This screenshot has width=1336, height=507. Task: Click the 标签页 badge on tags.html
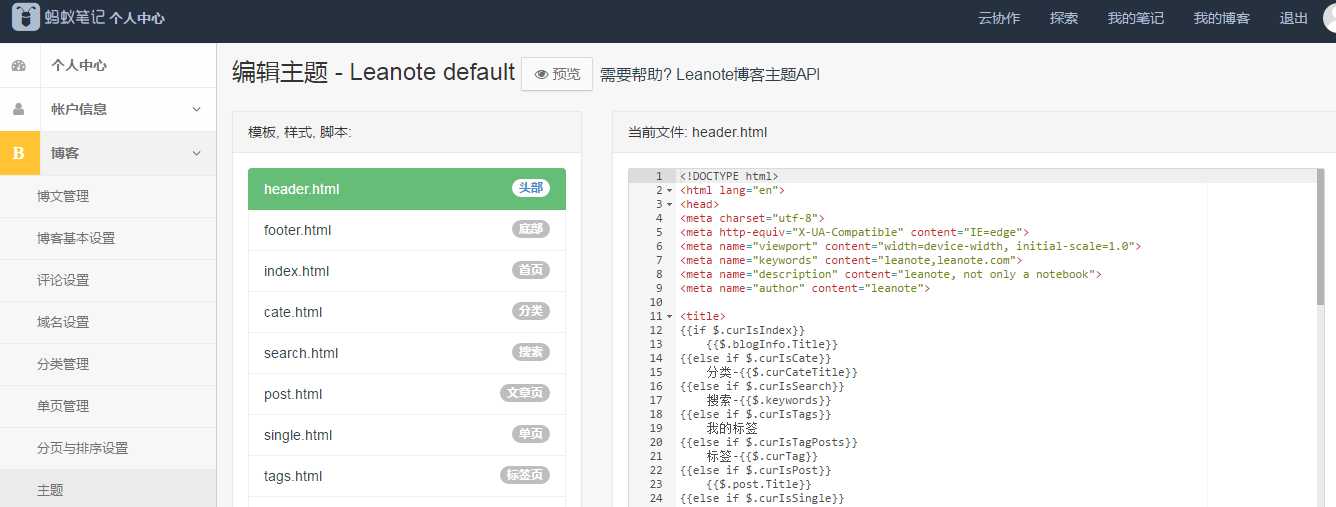(x=525, y=475)
